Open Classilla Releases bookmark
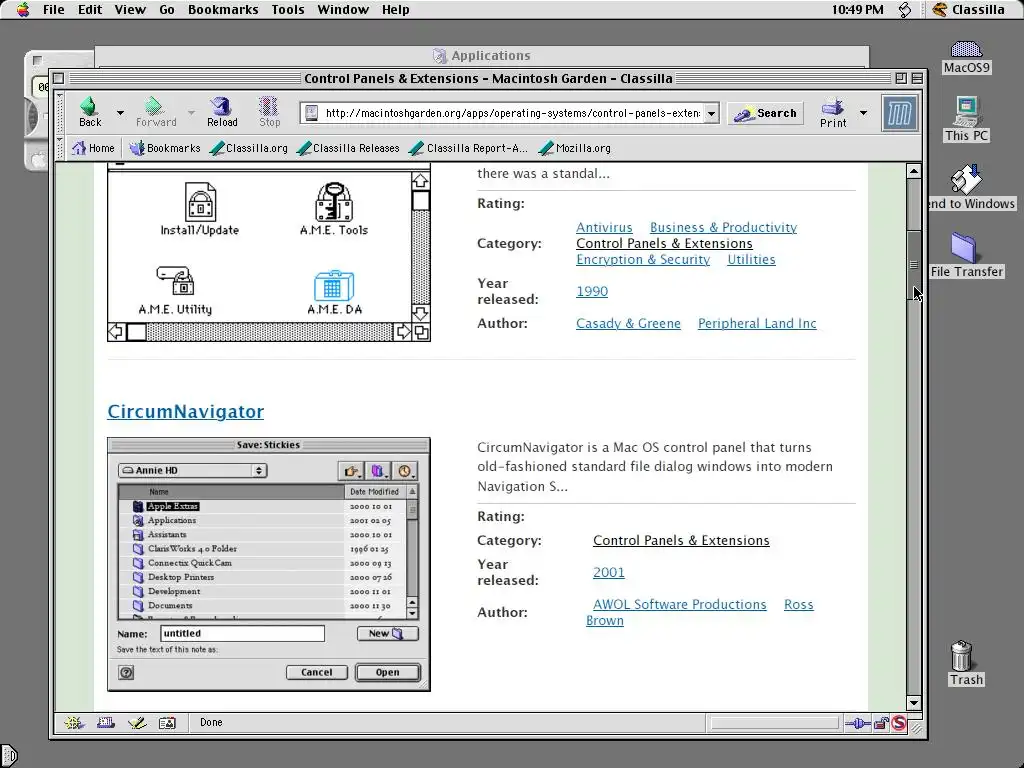 point(347,148)
